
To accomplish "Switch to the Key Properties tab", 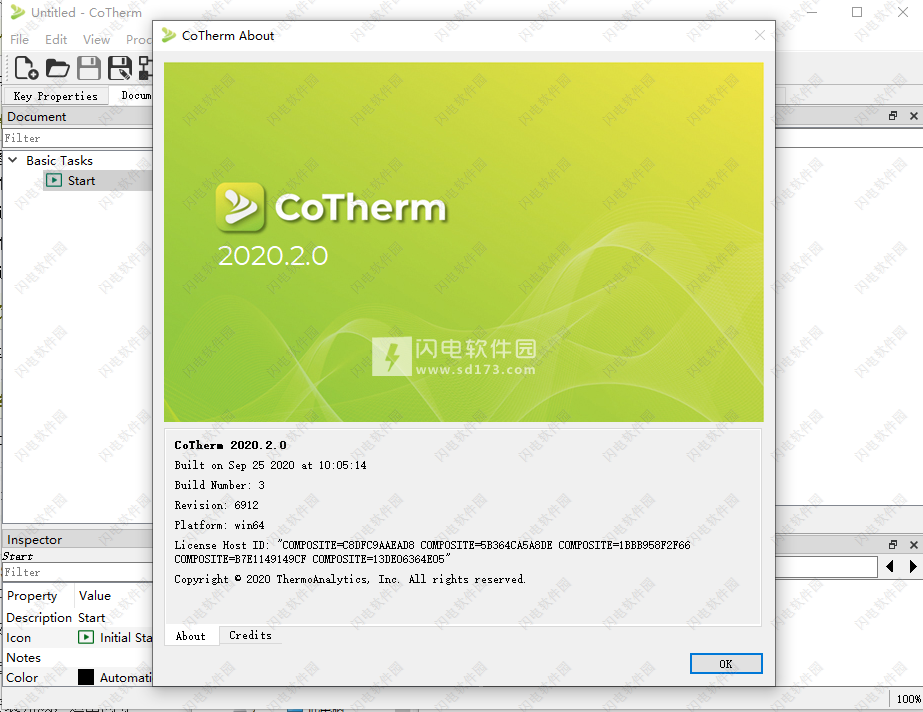I will coord(56,96).
